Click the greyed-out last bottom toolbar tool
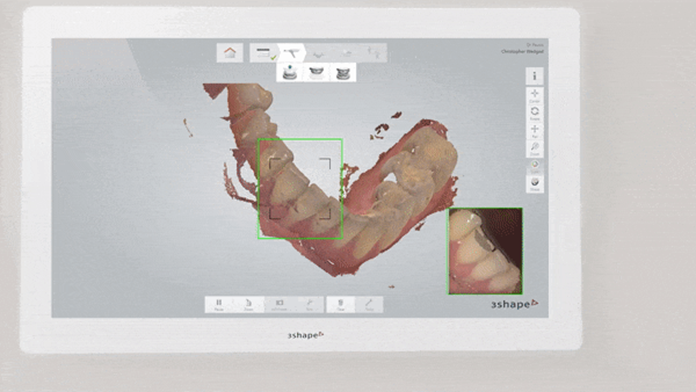 tap(369, 305)
